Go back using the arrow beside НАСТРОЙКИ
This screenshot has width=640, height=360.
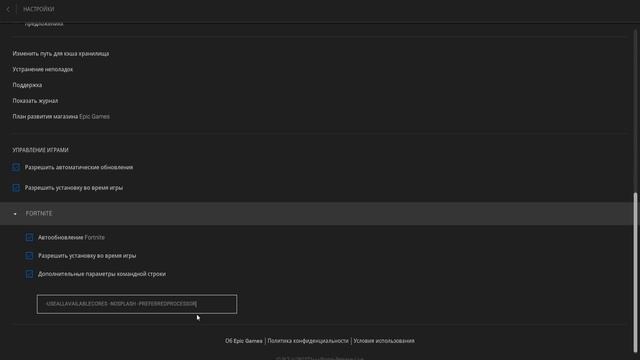click(x=8, y=9)
